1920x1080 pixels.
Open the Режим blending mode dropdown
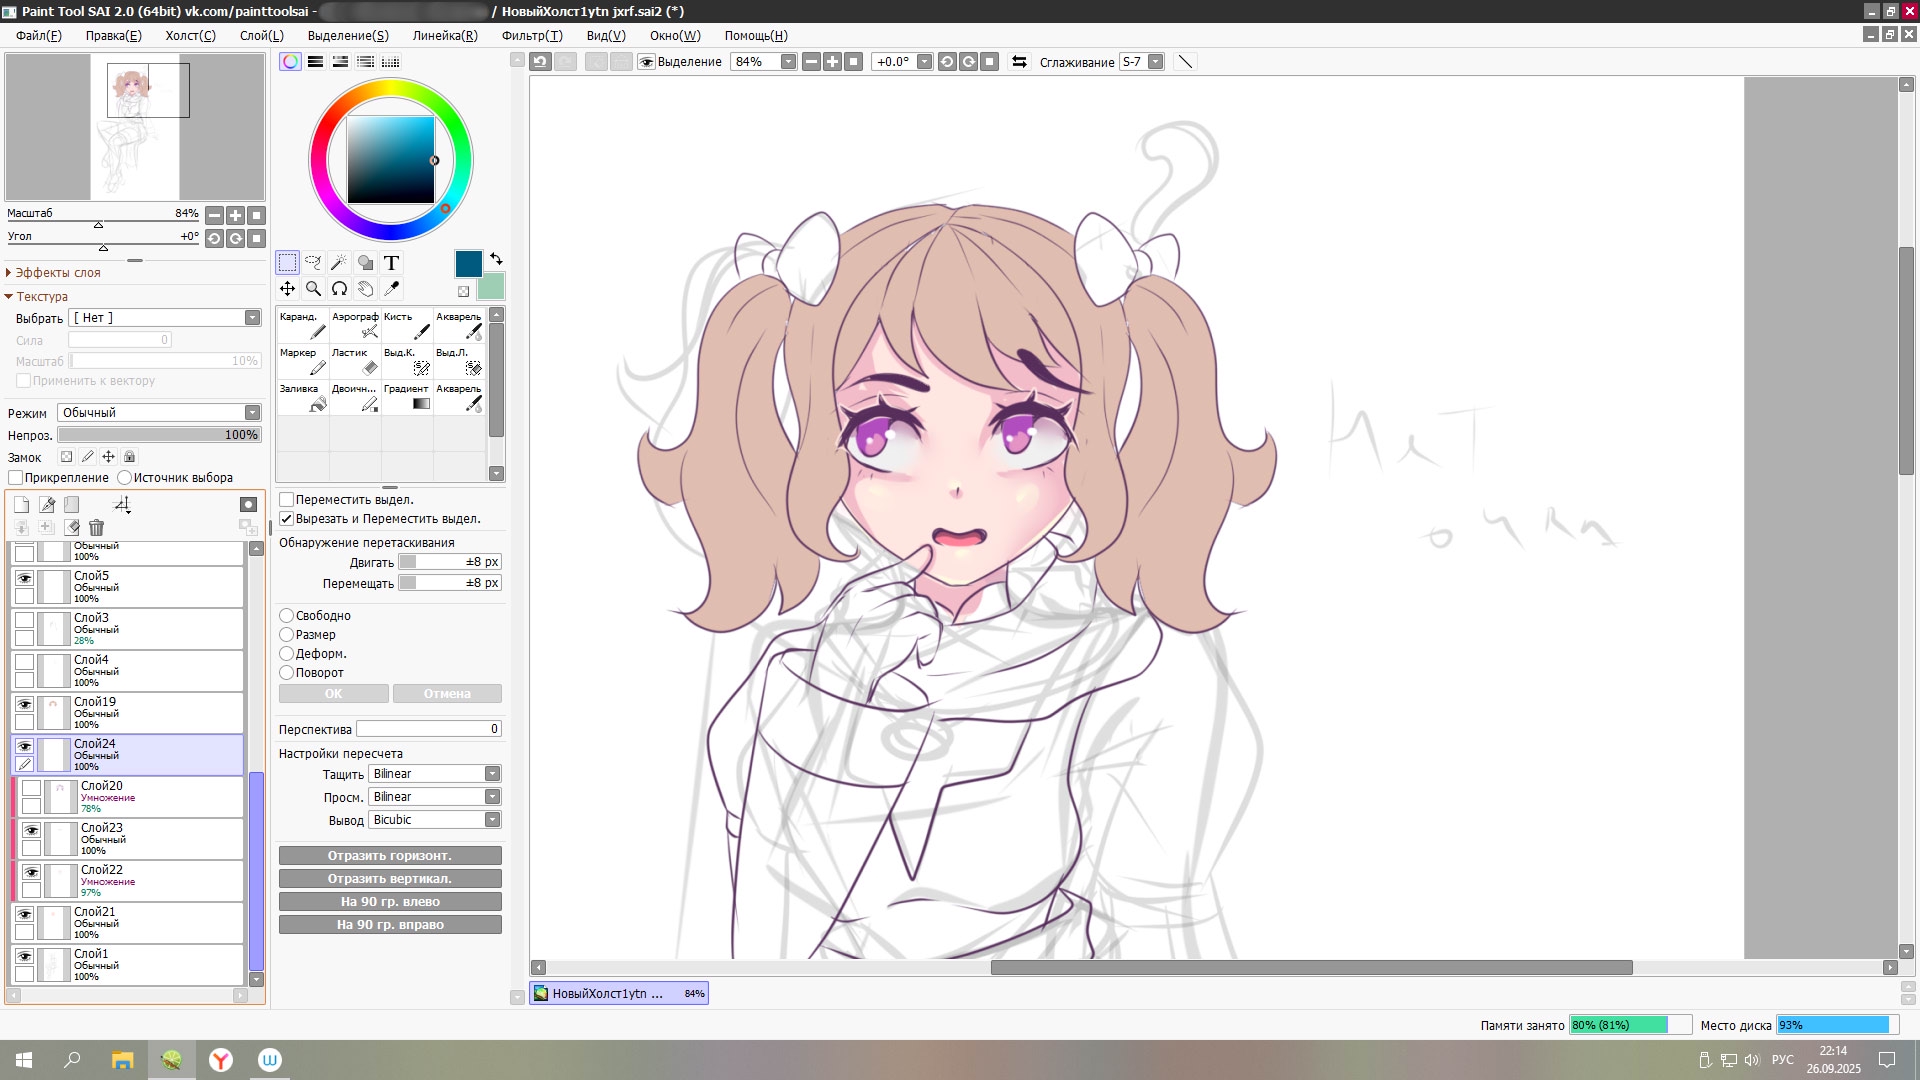[x=160, y=413]
